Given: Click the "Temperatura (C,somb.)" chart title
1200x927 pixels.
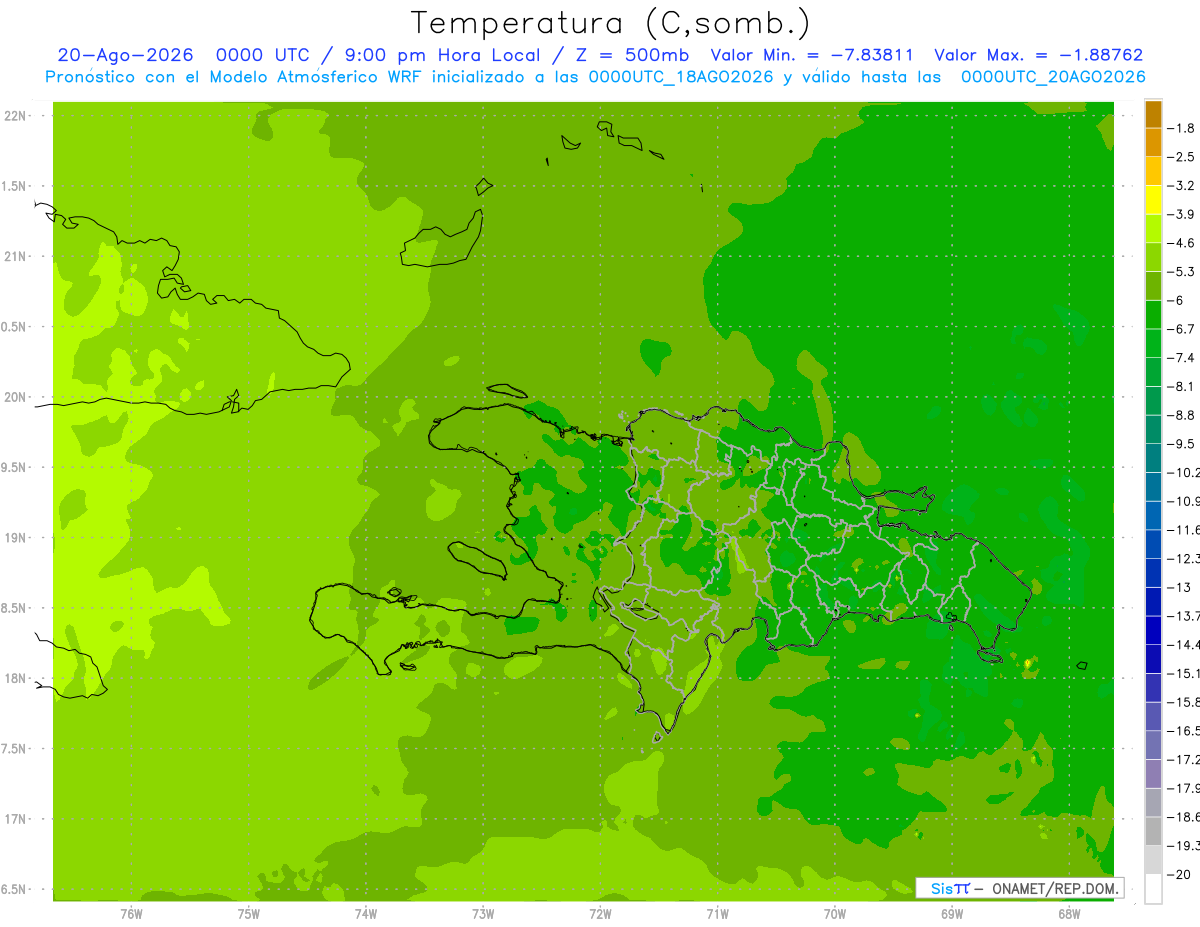Looking at the screenshot, I should point(611,23).
